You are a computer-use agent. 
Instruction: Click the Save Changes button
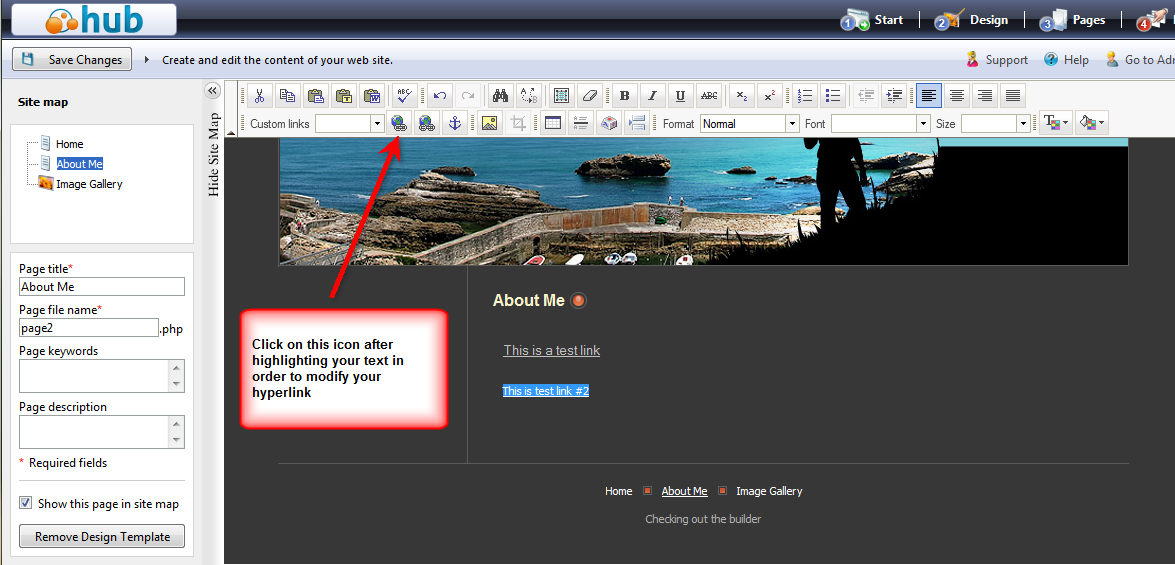pyautogui.click(x=72, y=60)
